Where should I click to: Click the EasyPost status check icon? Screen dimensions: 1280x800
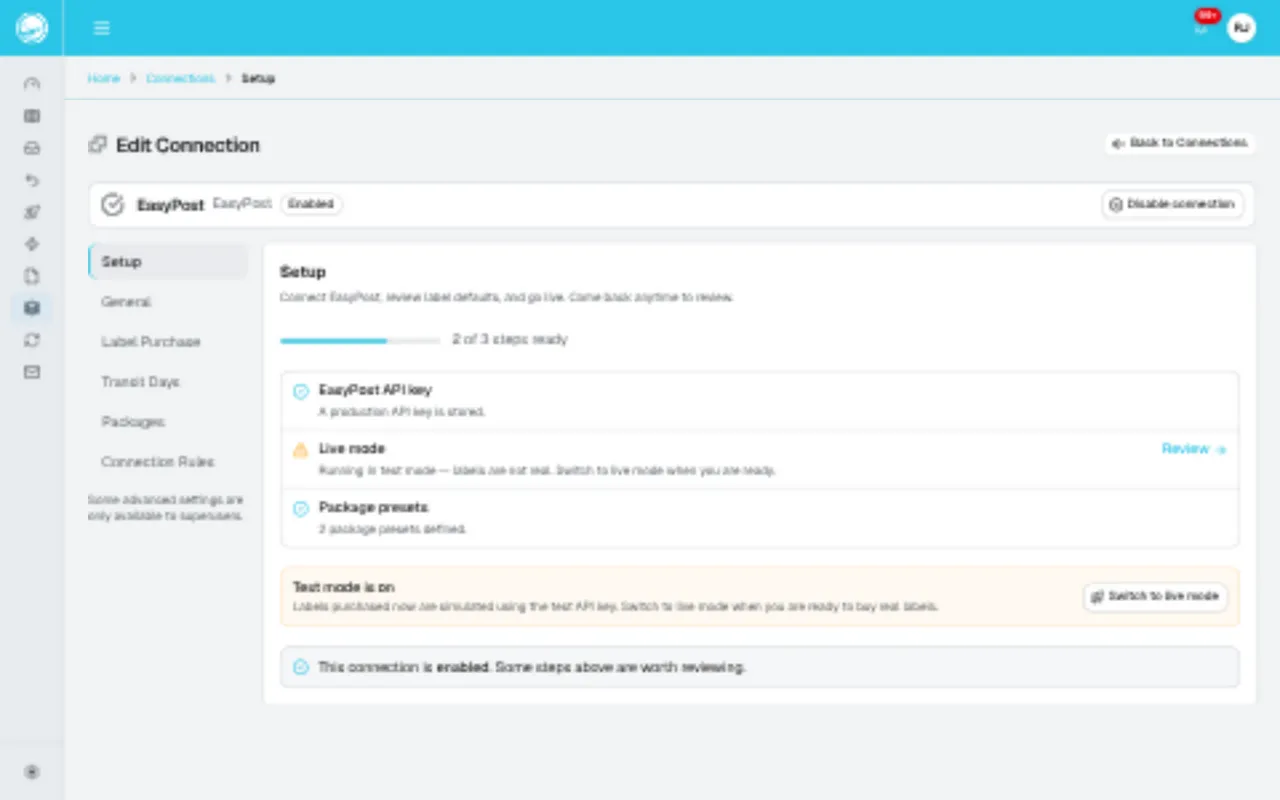coord(113,204)
